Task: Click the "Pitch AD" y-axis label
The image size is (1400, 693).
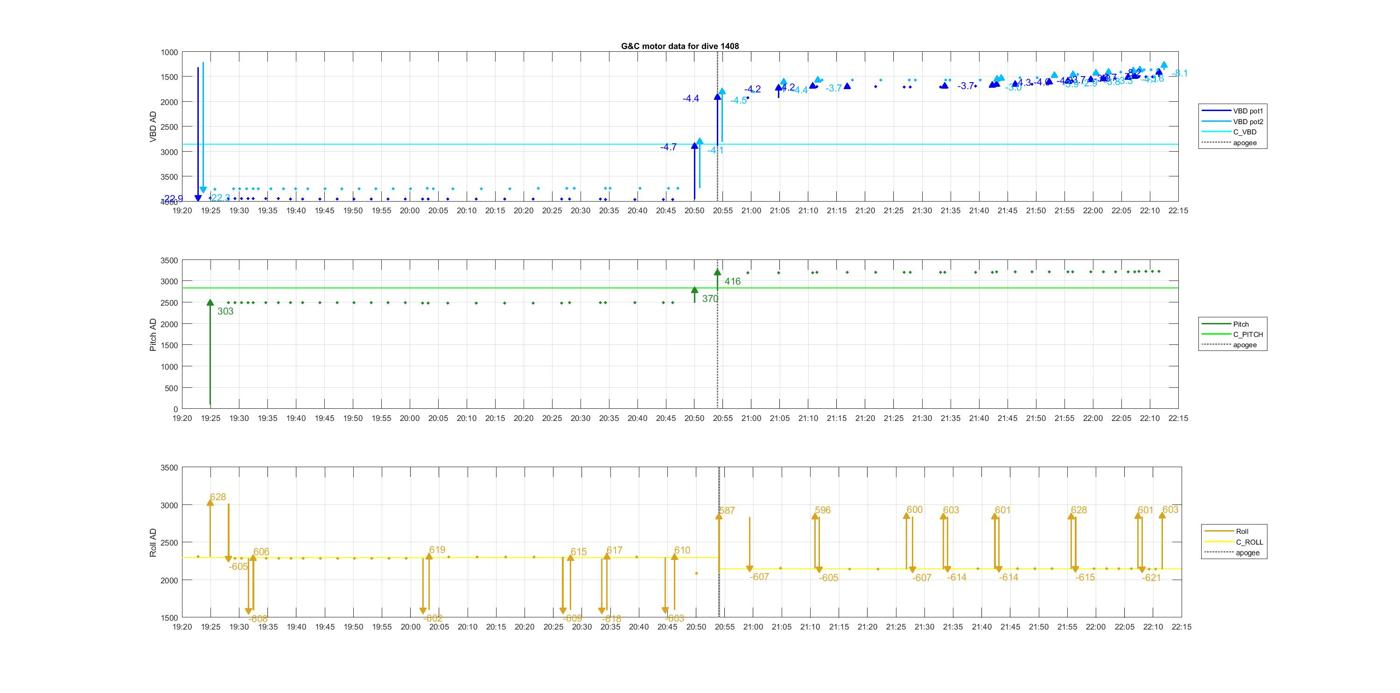Action: (153, 334)
